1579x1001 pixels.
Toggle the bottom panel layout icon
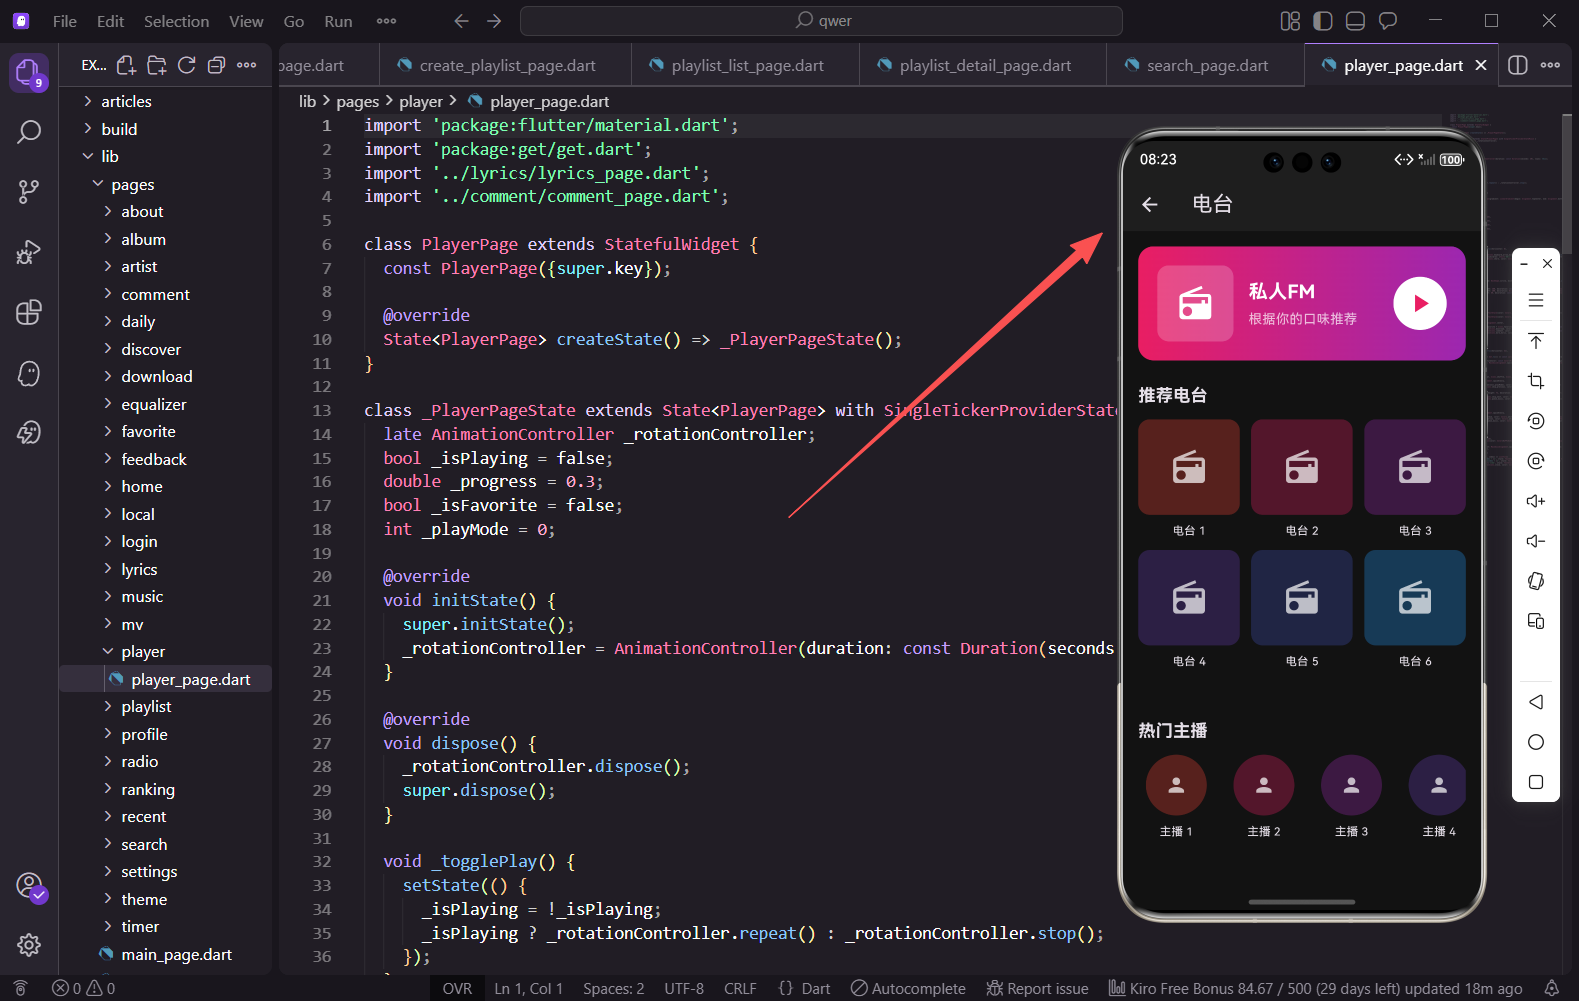click(1355, 21)
